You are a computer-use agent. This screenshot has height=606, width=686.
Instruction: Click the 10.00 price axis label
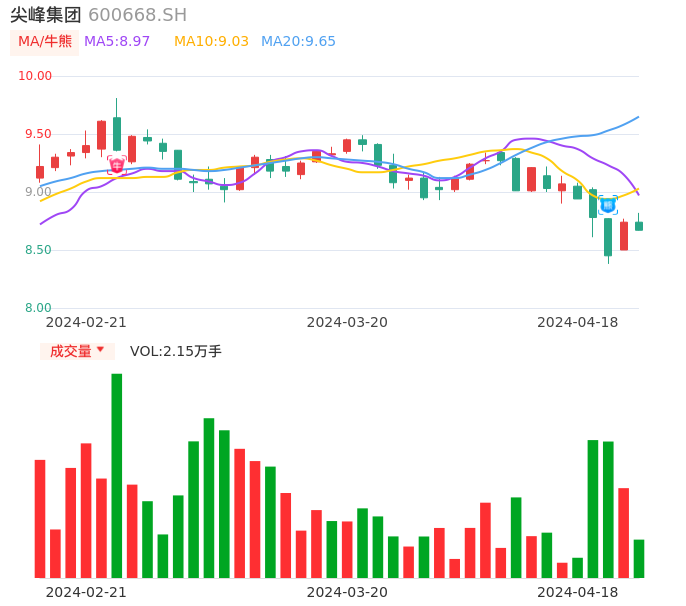(x=35, y=76)
